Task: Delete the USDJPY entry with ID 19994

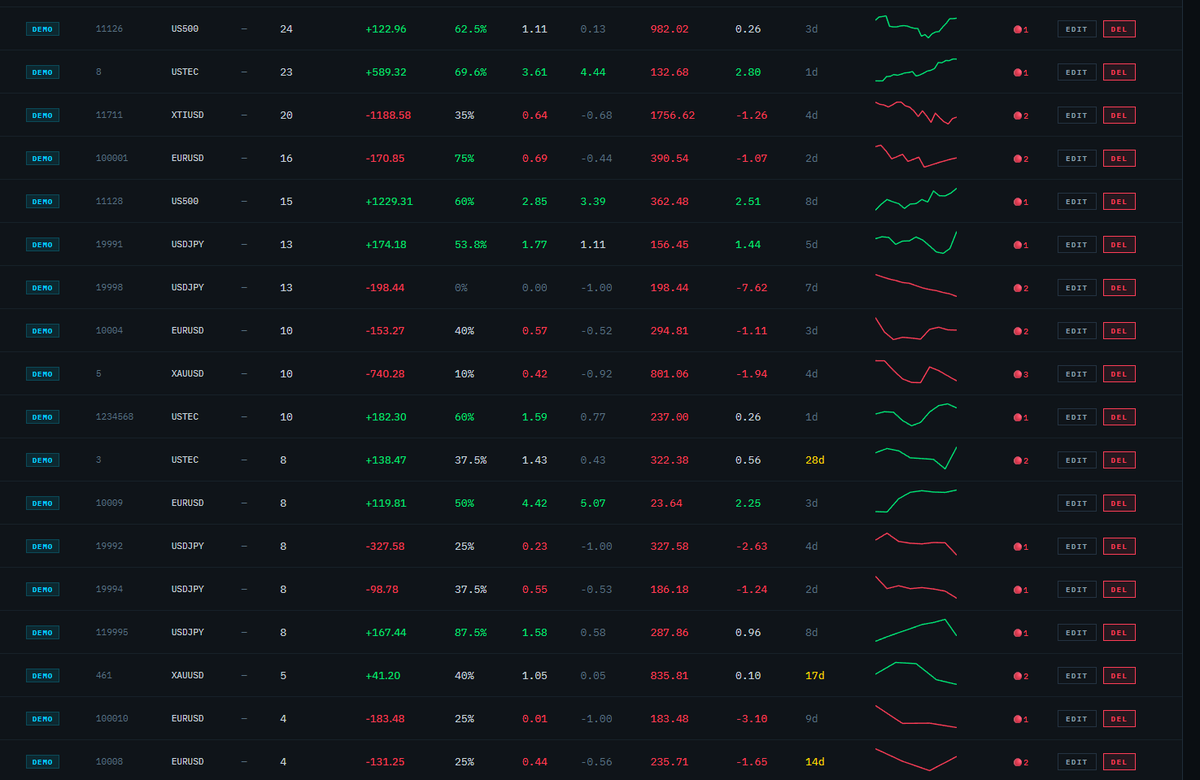Action: click(x=1119, y=589)
